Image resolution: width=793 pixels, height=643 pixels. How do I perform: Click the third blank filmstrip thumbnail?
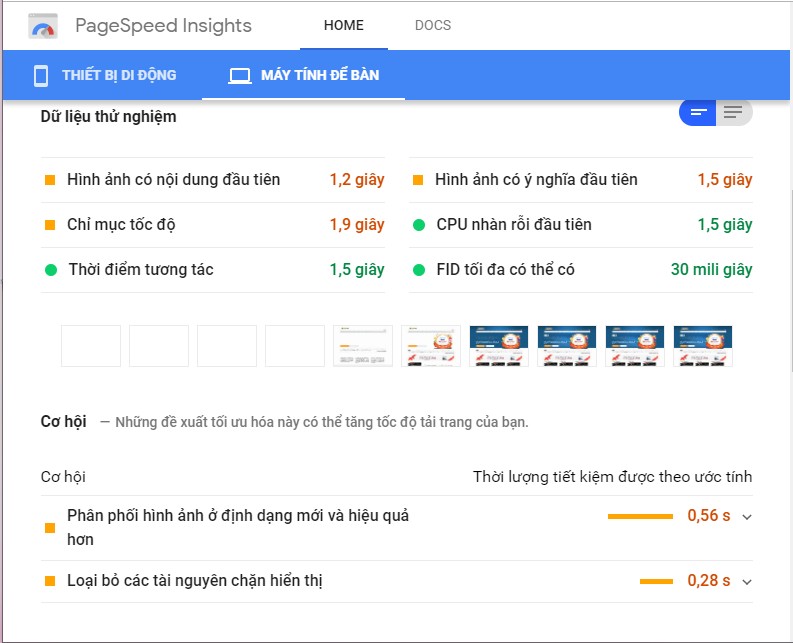(227, 346)
